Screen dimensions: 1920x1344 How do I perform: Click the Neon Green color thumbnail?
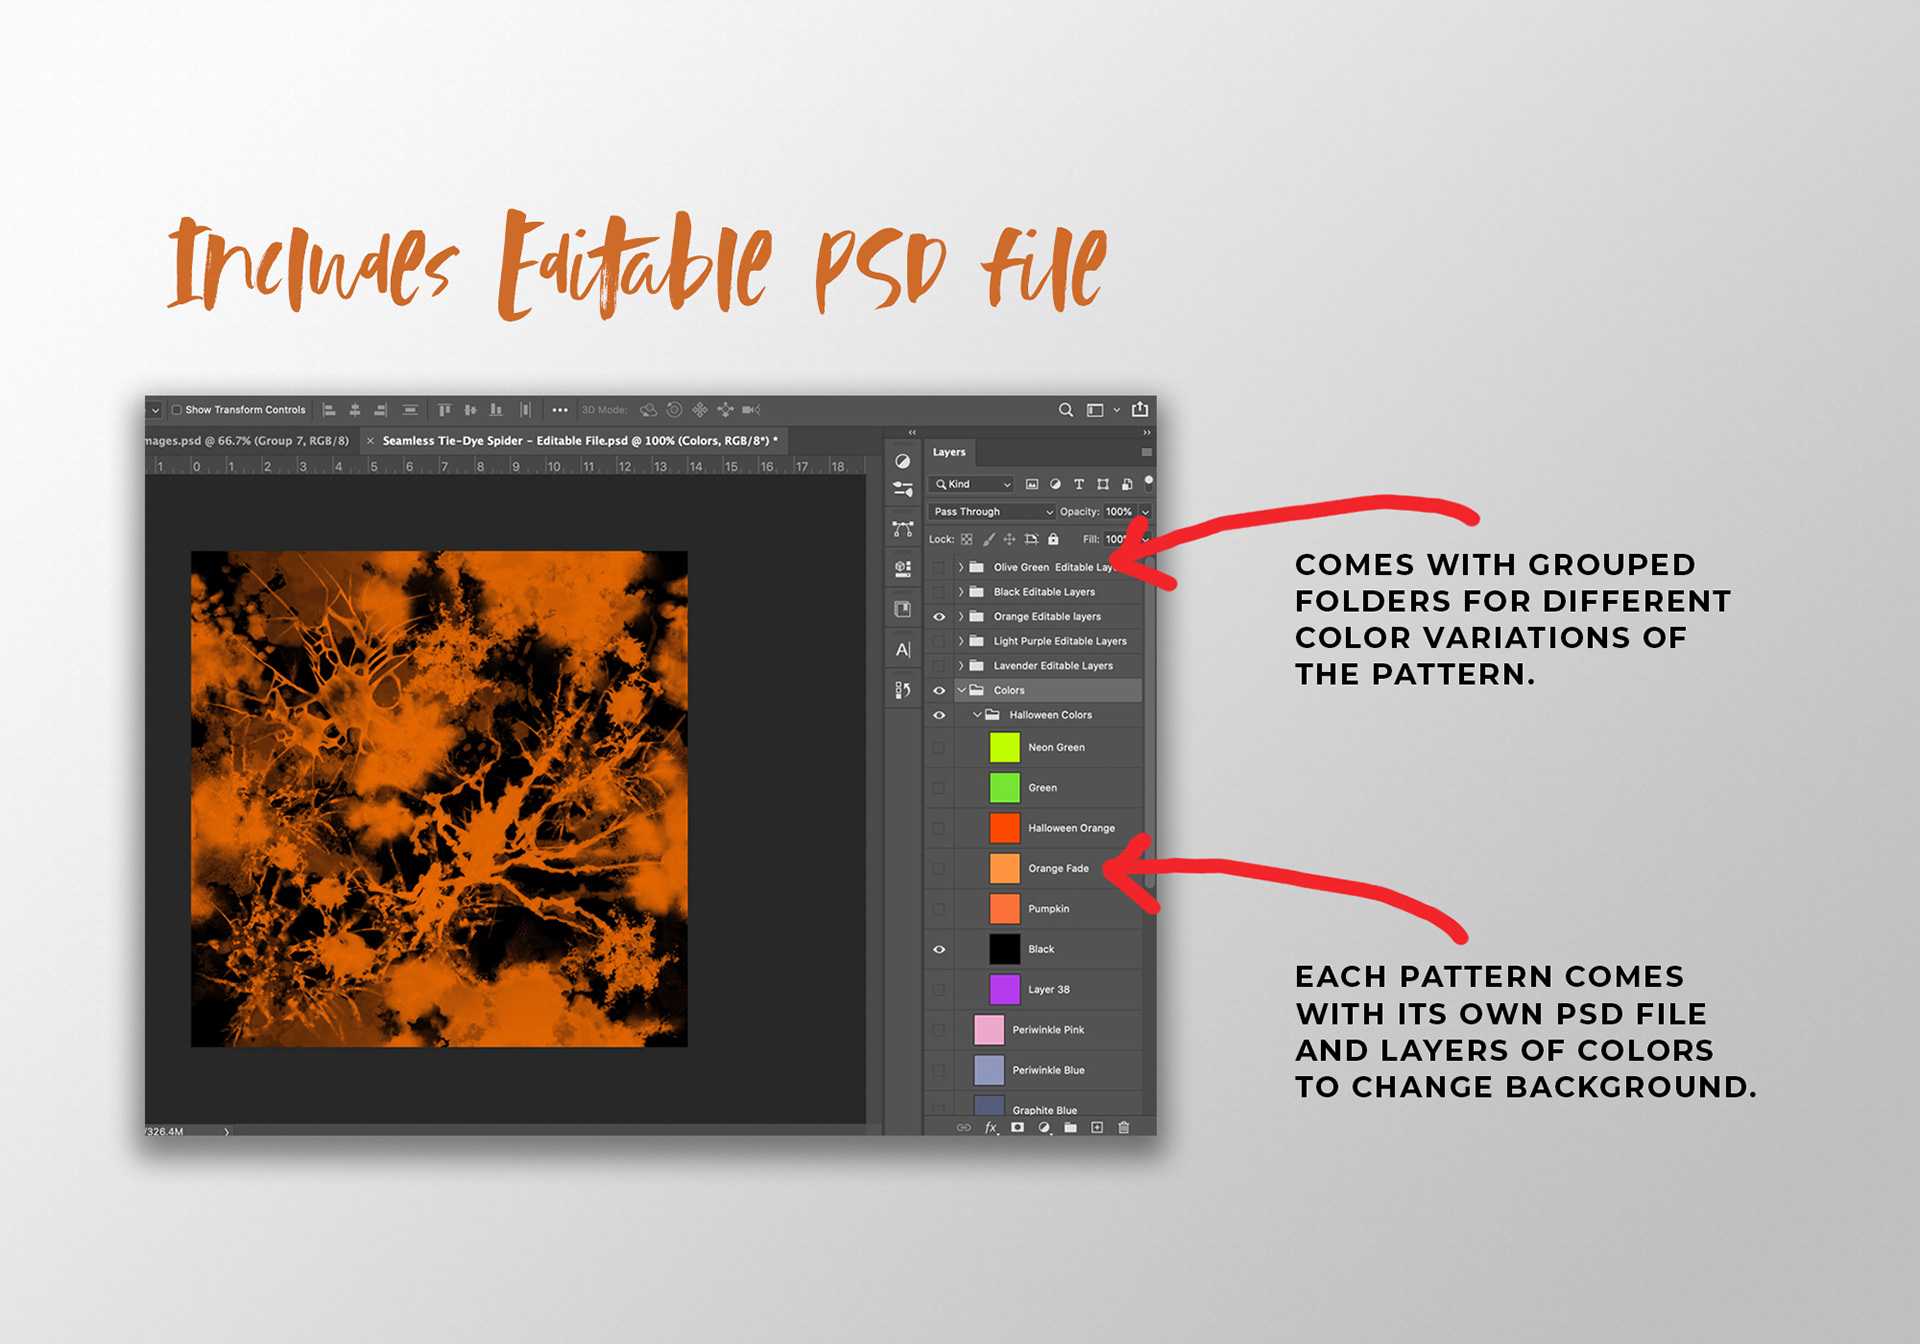(1004, 747)
